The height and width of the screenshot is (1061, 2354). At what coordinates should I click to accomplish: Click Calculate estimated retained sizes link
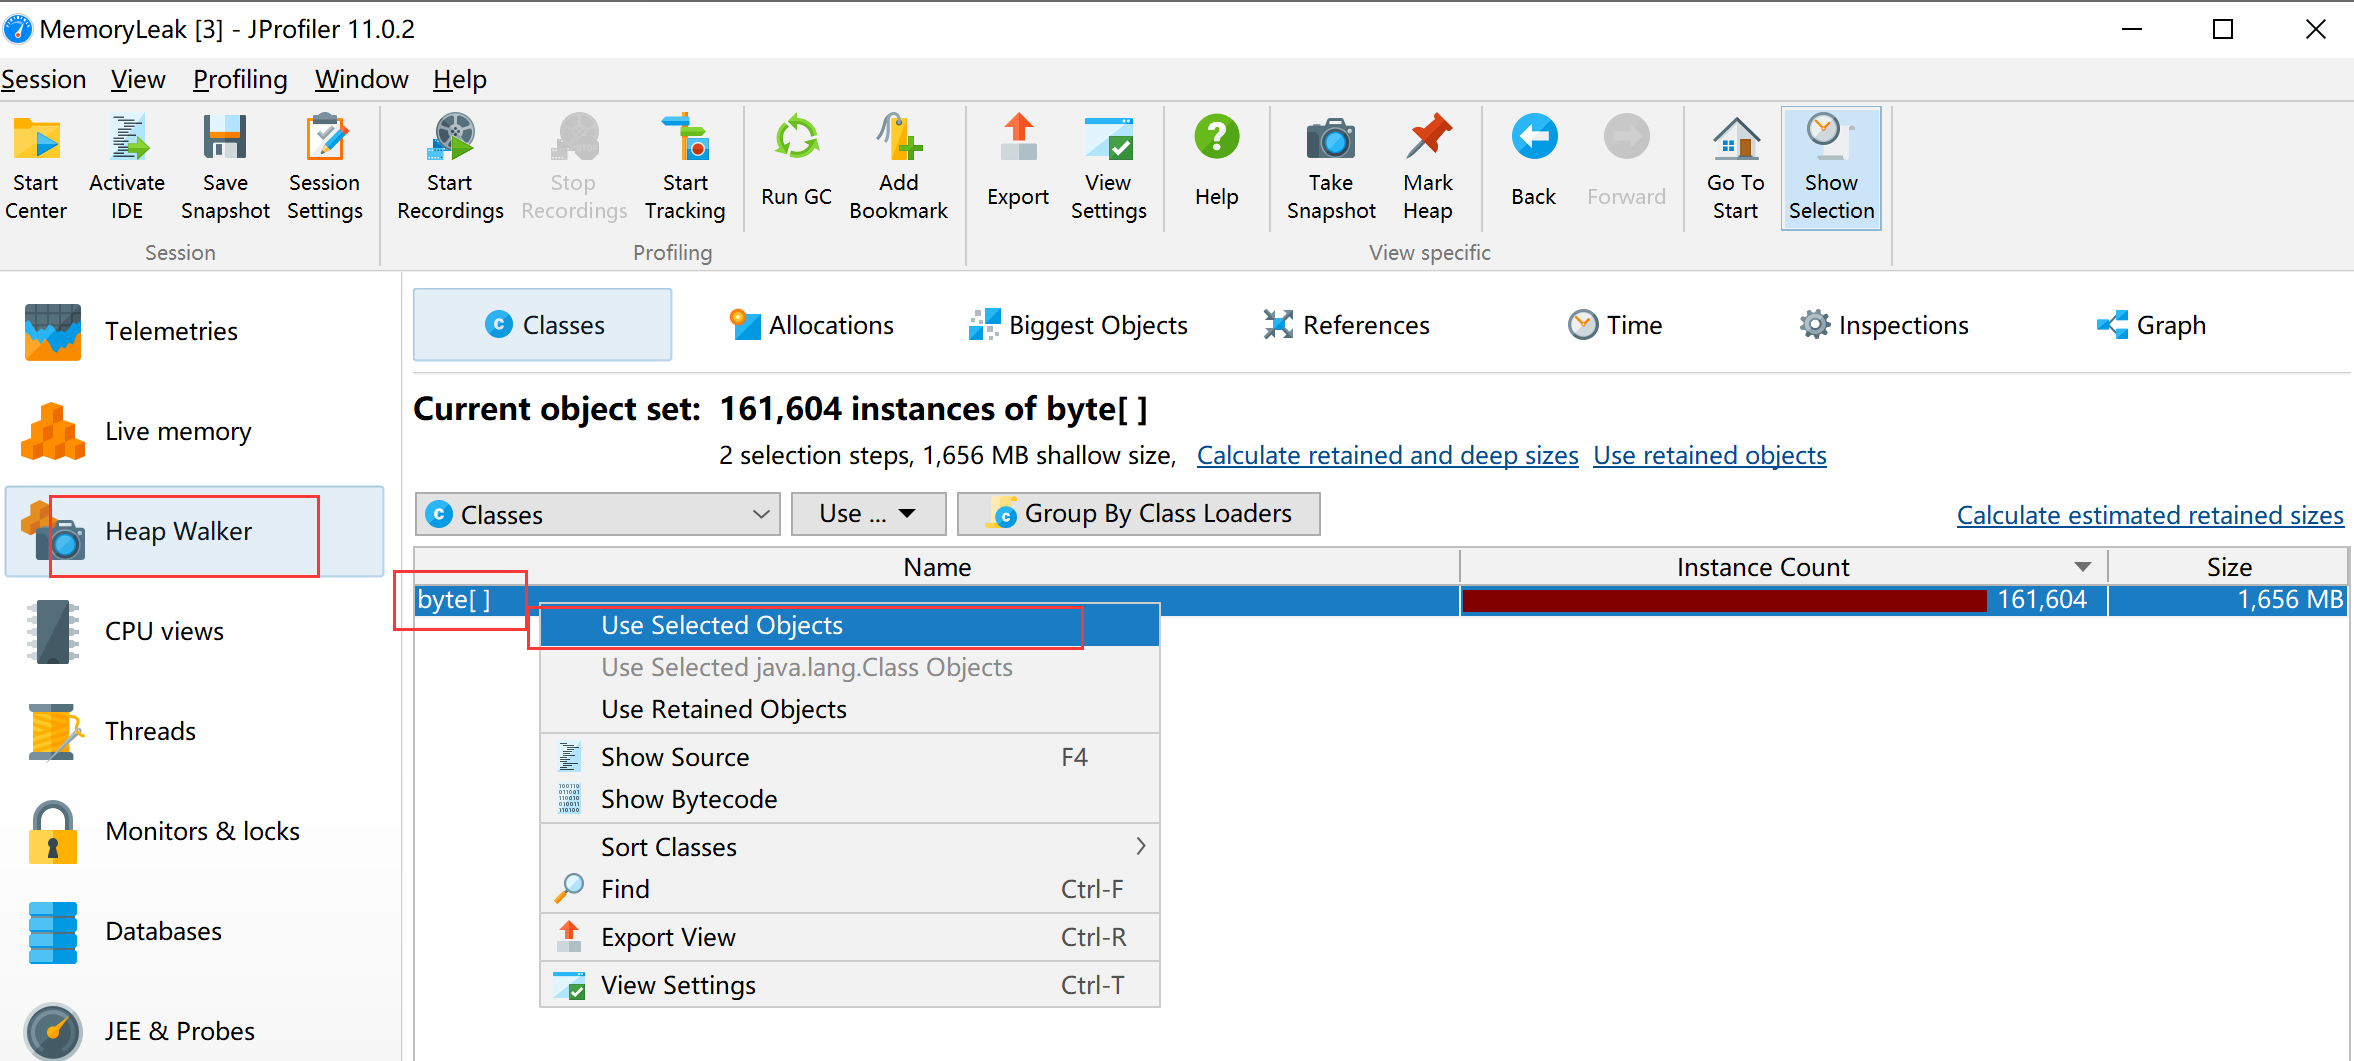pos(2150,515)
